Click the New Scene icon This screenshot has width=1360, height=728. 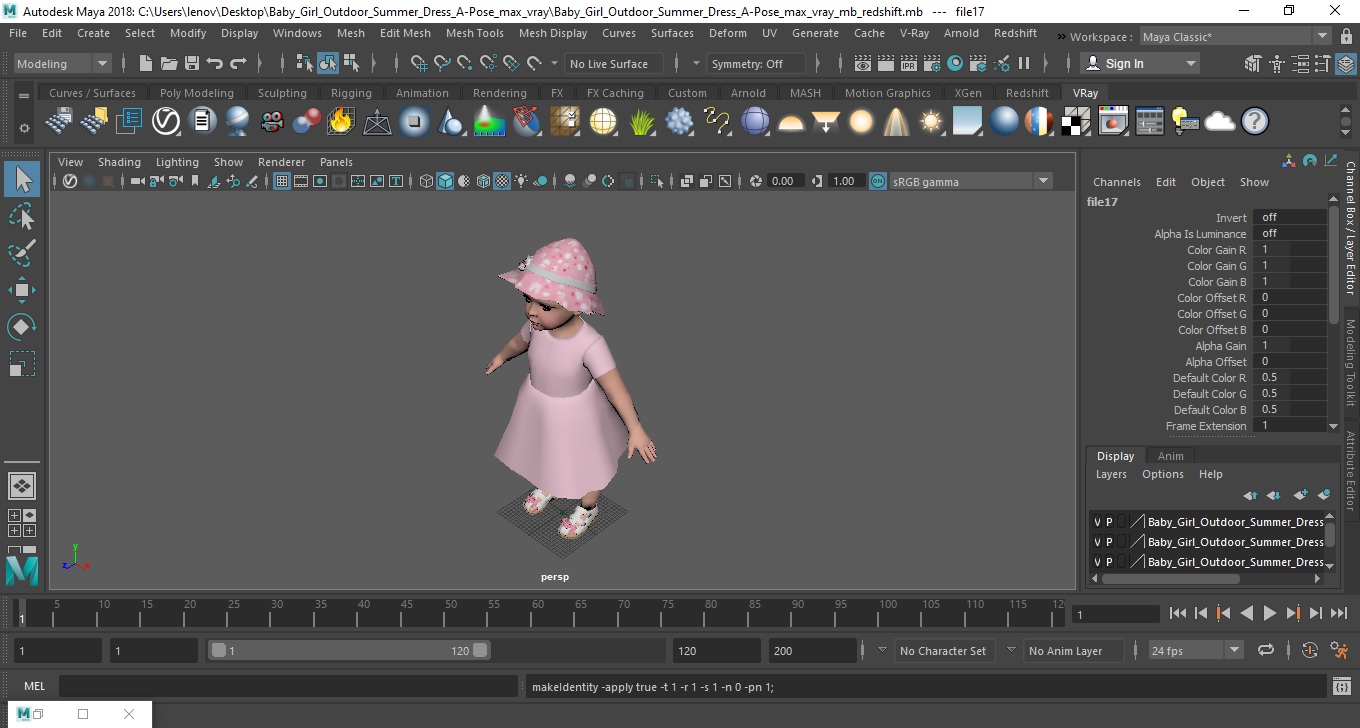click(146, 64)
